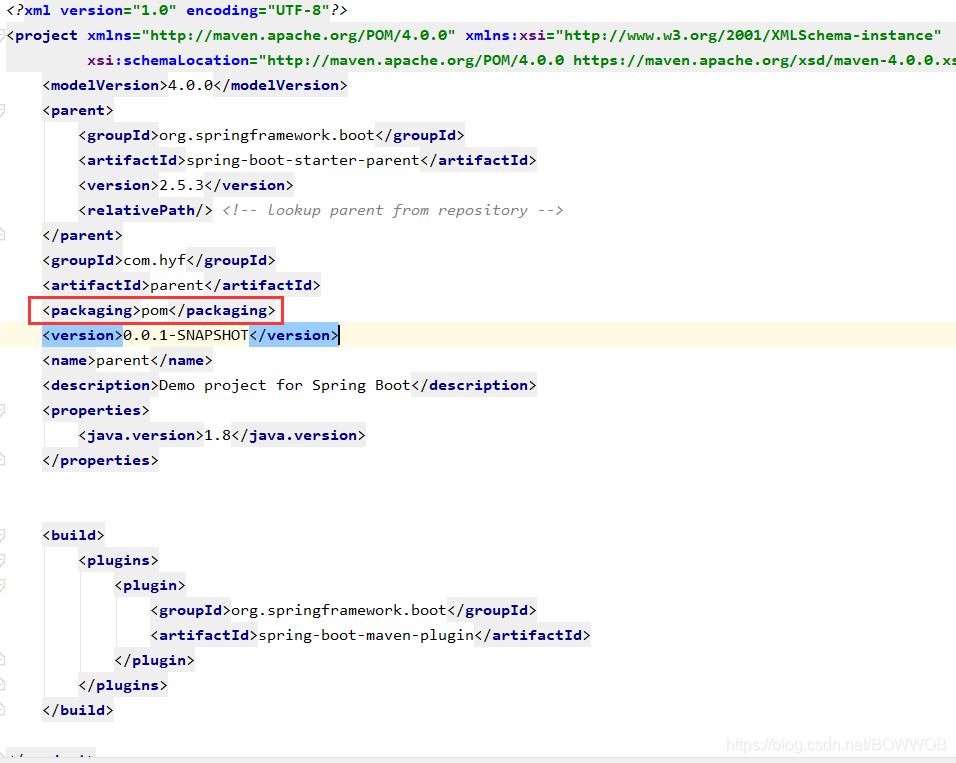Click the artifactId value parent
This screenshot has height=763, width=956.
pyautogui.click(x=177, y=285)
